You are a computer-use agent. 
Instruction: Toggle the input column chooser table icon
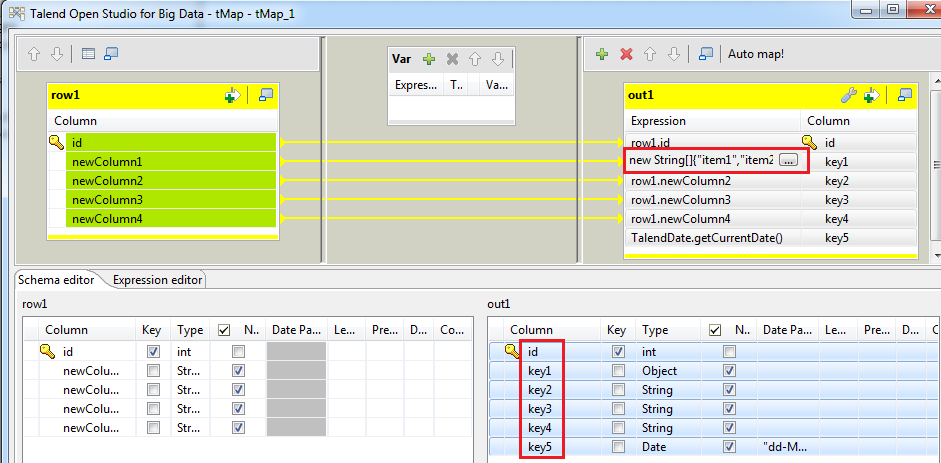[88, 54]
